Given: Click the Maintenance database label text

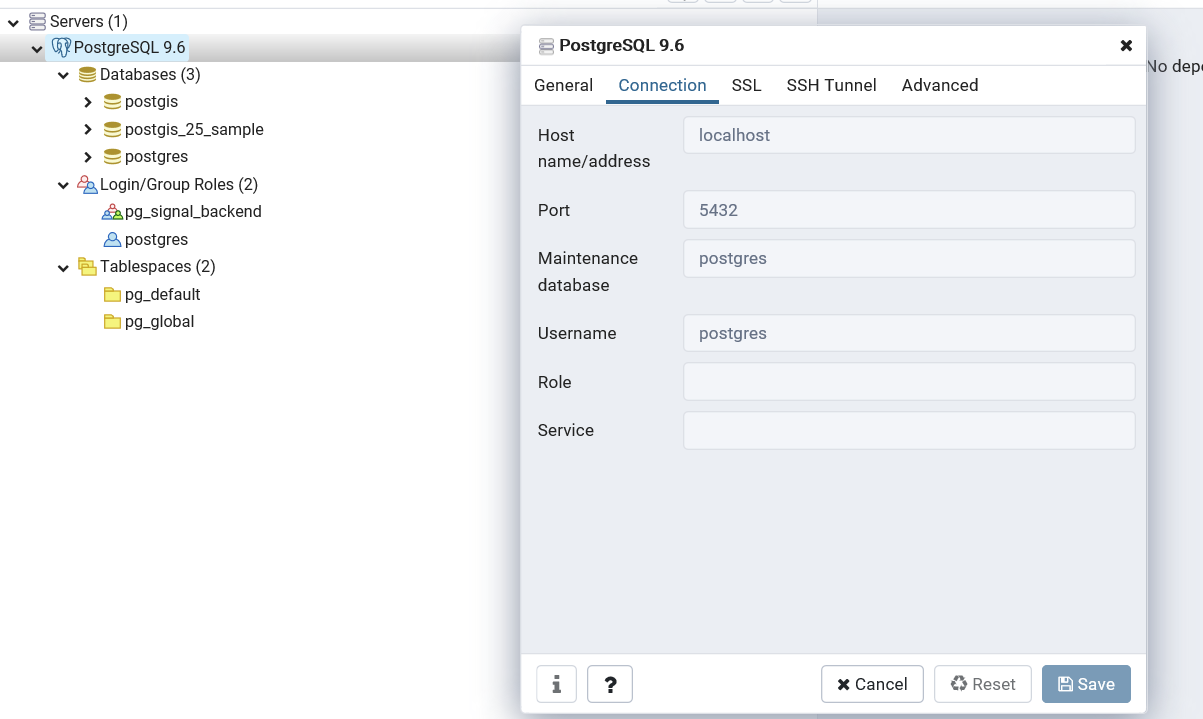Looking at the screenshot, I should (588, 272).
